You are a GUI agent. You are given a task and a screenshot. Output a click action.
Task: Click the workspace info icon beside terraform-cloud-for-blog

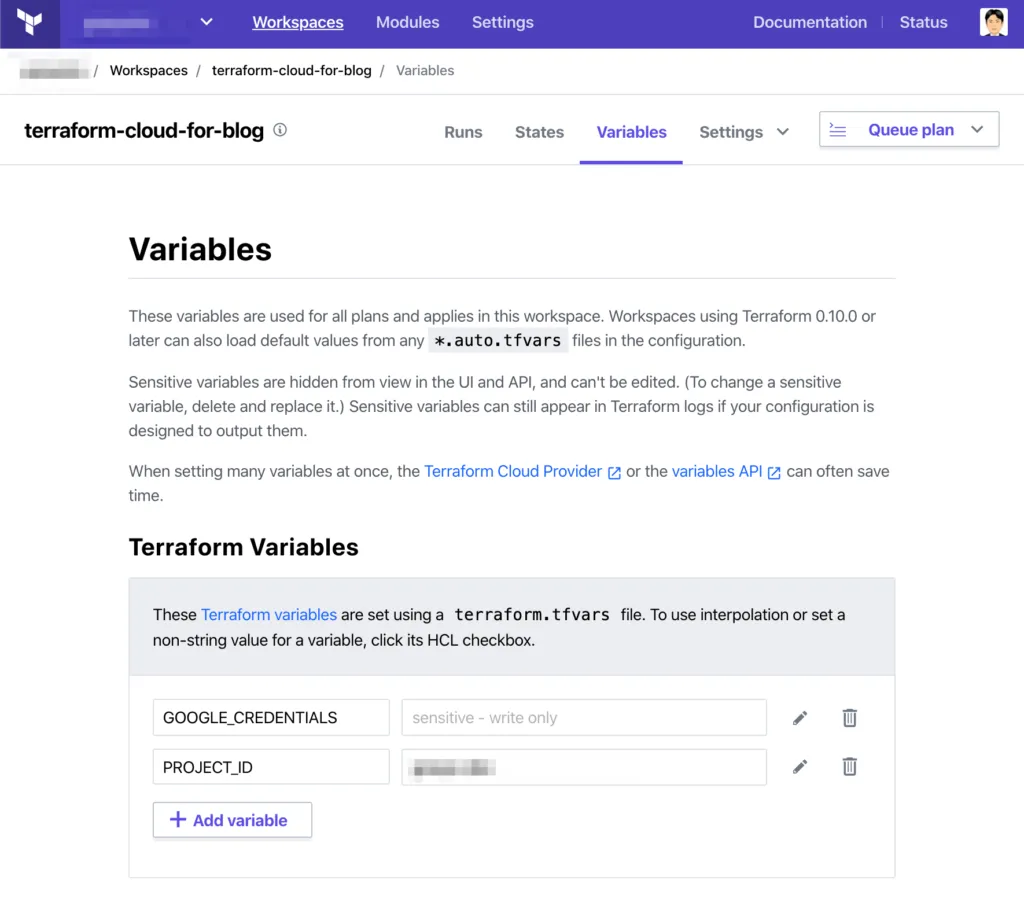pos(280,130)
